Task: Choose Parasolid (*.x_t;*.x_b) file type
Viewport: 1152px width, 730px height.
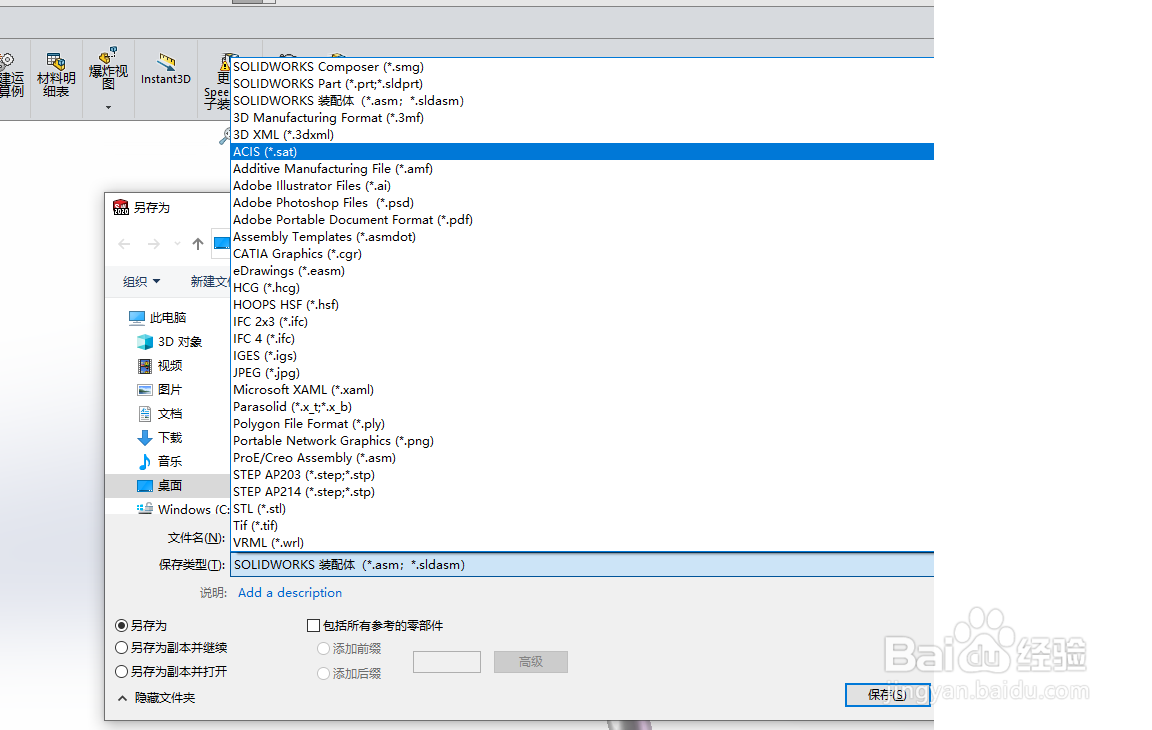Action: [582, 407]
